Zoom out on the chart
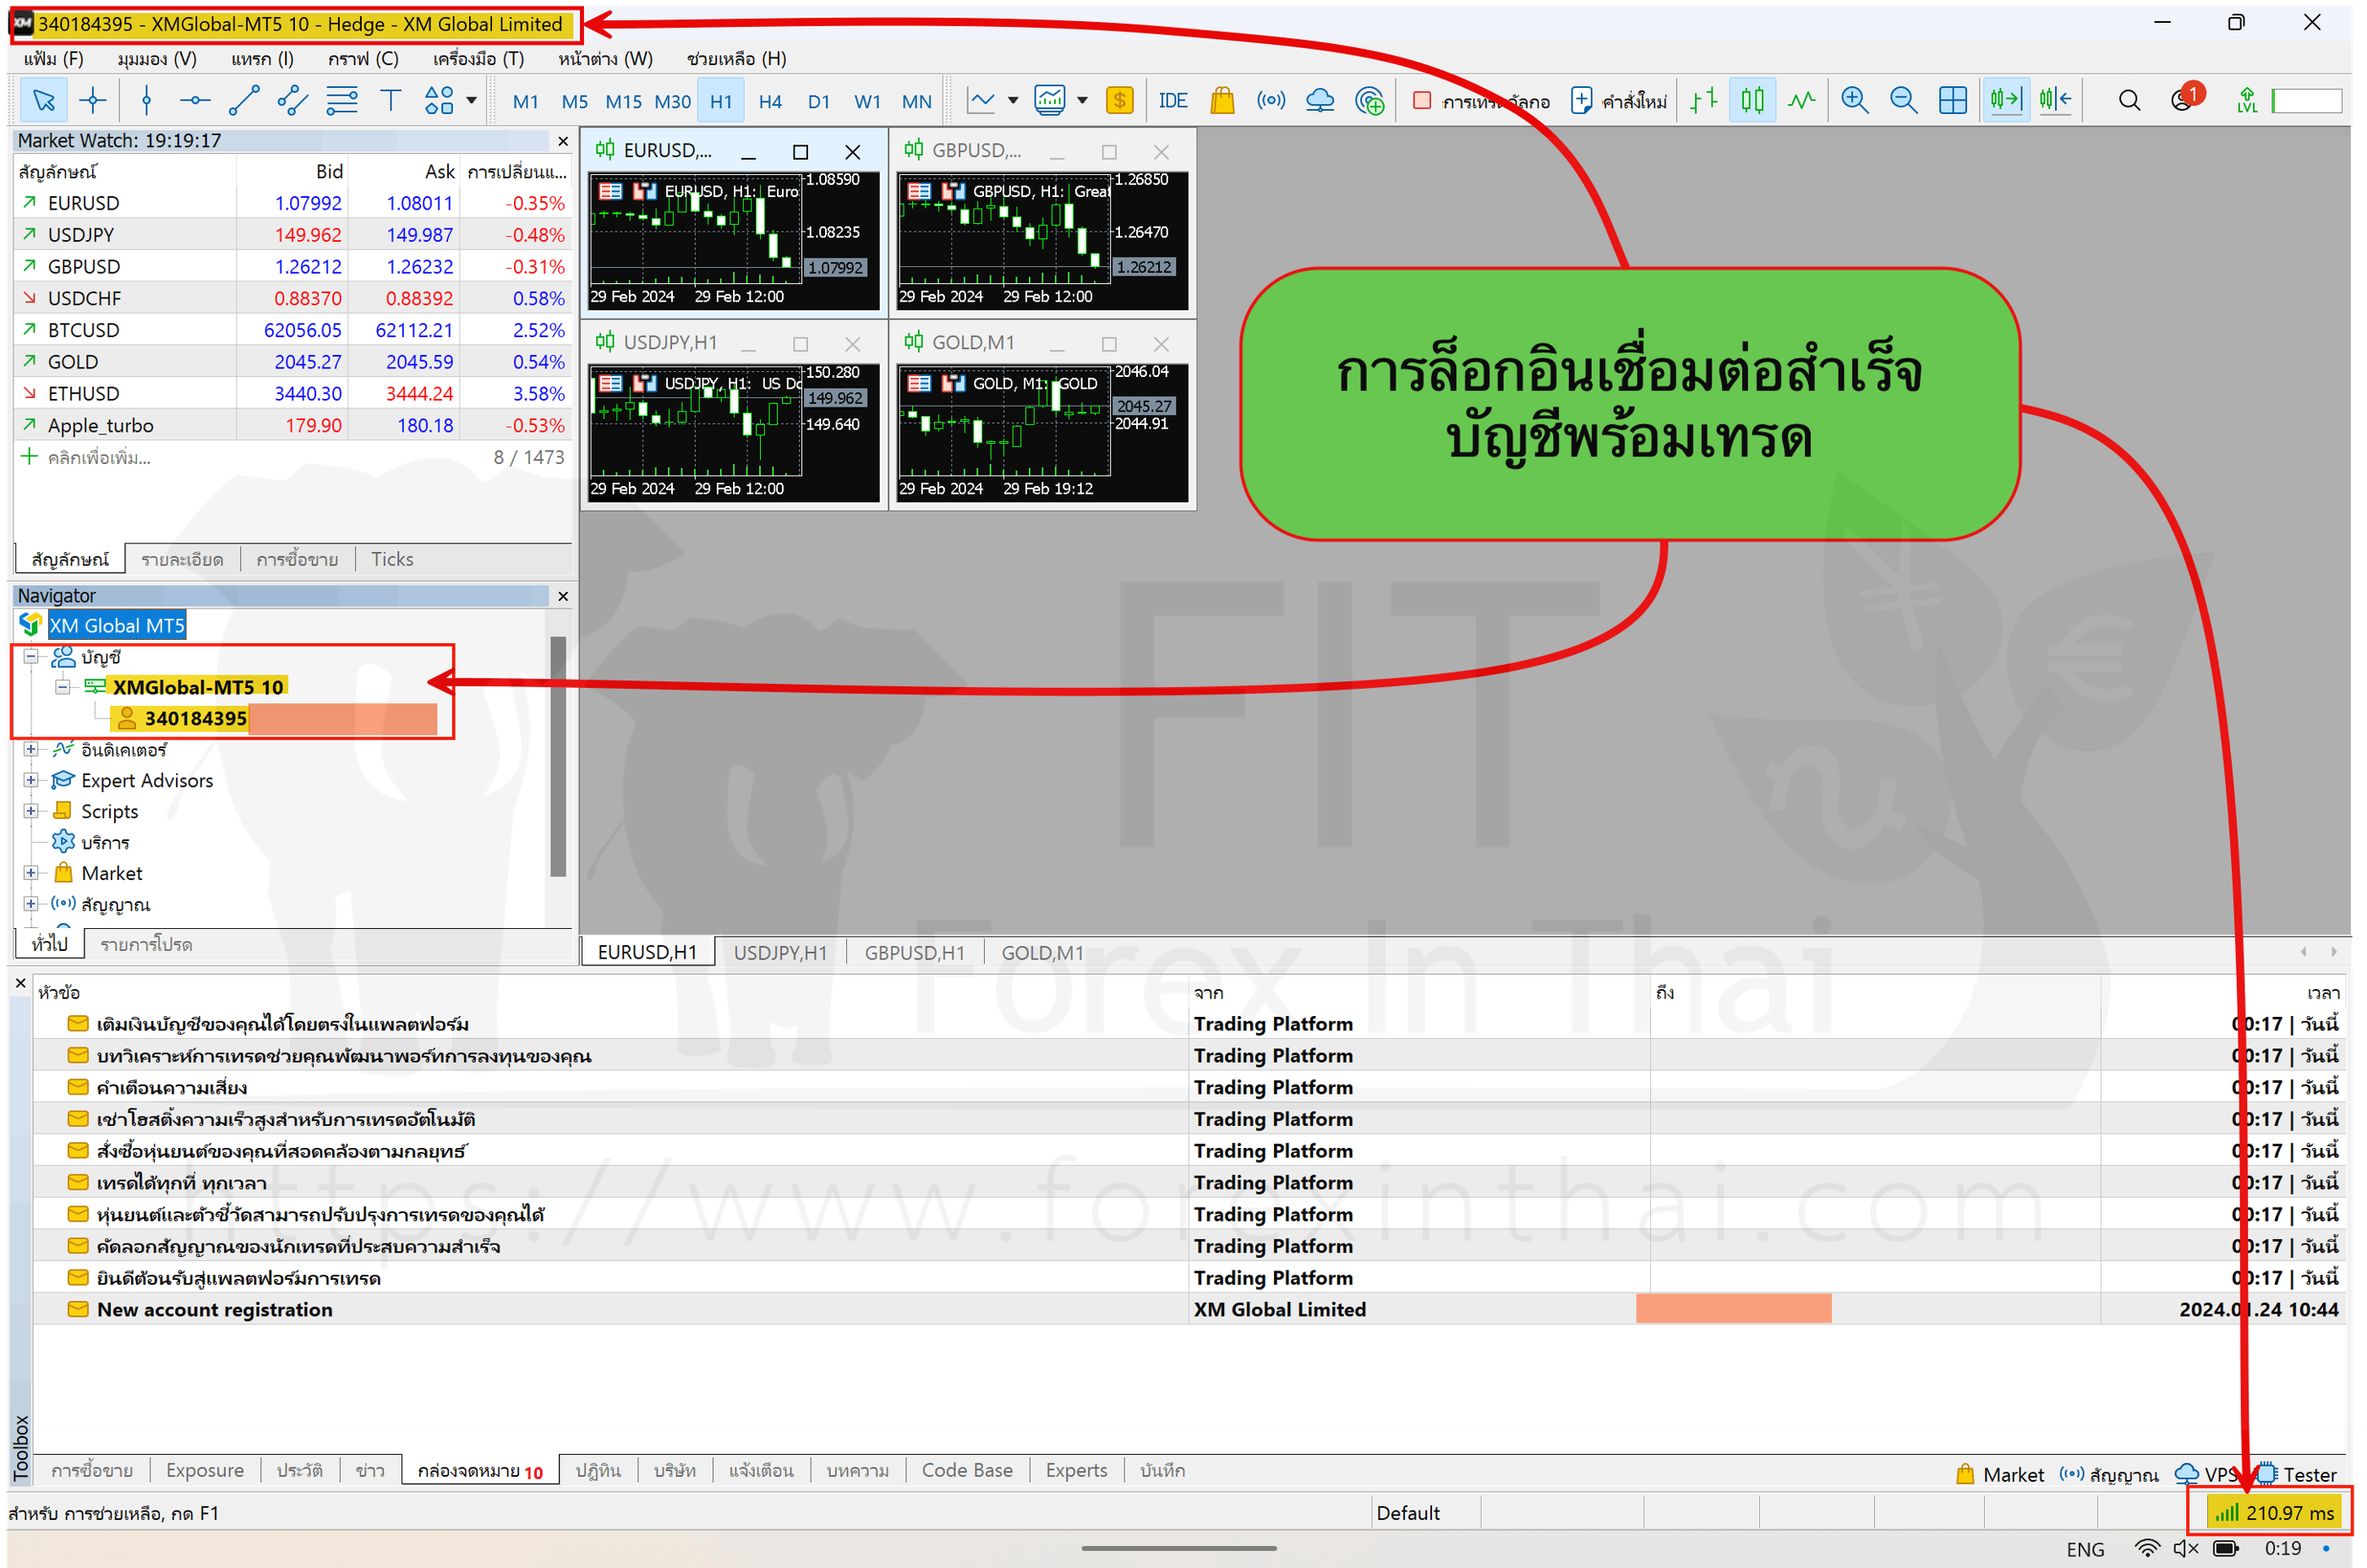 [1903, 100]
